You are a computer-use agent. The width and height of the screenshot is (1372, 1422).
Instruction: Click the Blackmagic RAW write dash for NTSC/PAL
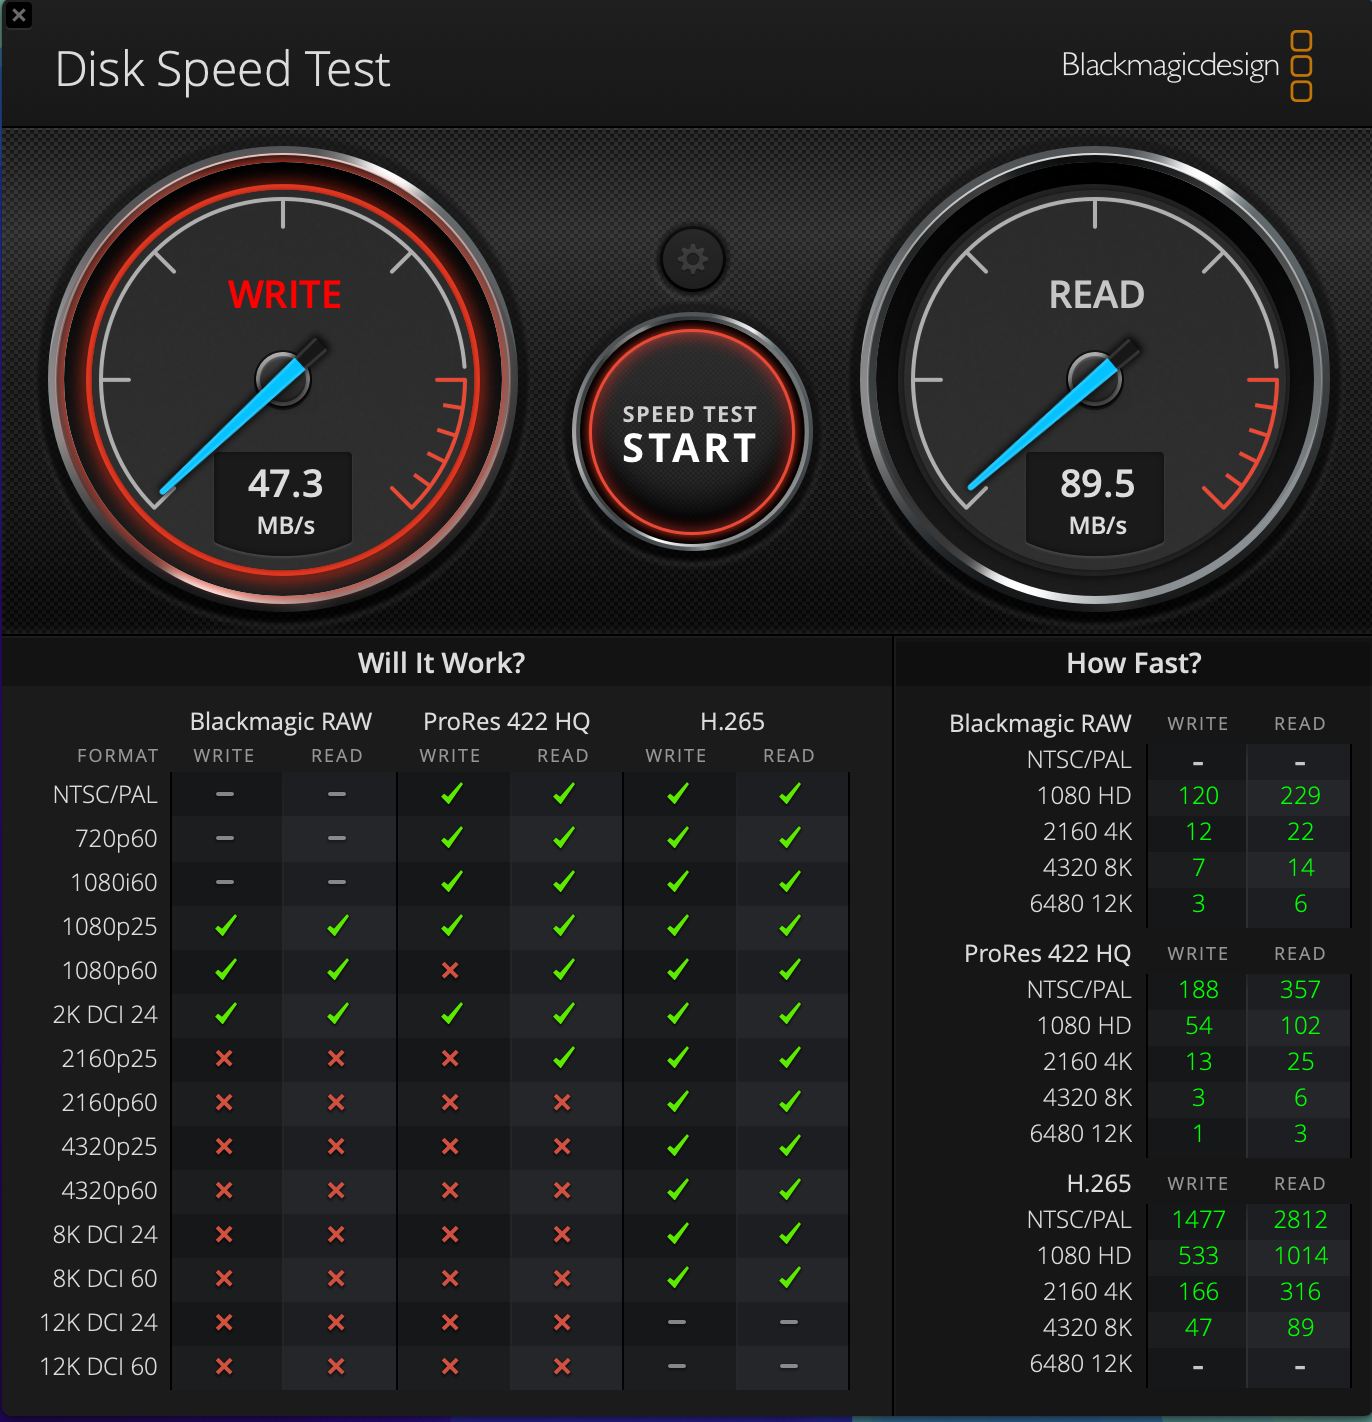click(225, 794)
